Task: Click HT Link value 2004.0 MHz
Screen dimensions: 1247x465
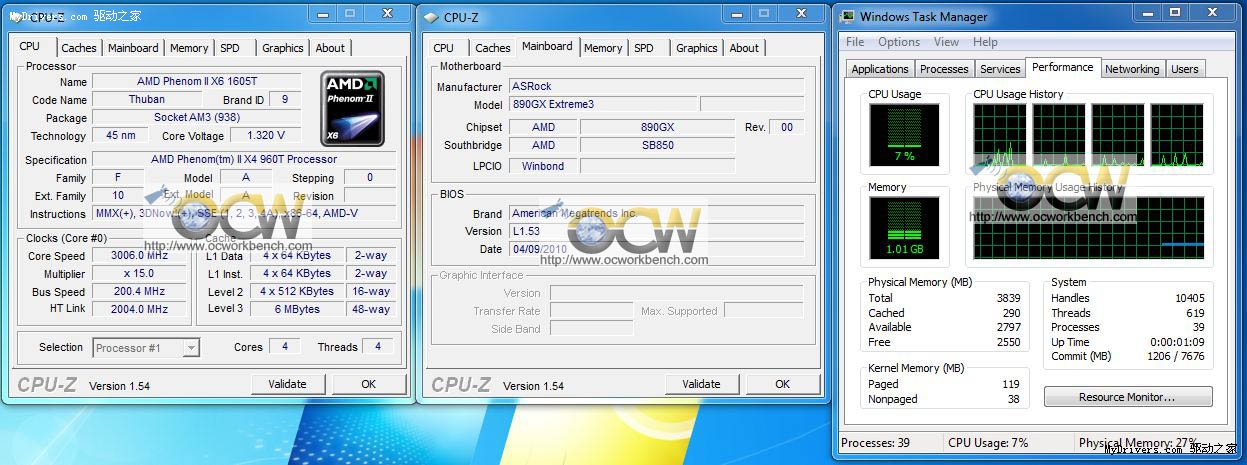Action: tap(139, 309)
